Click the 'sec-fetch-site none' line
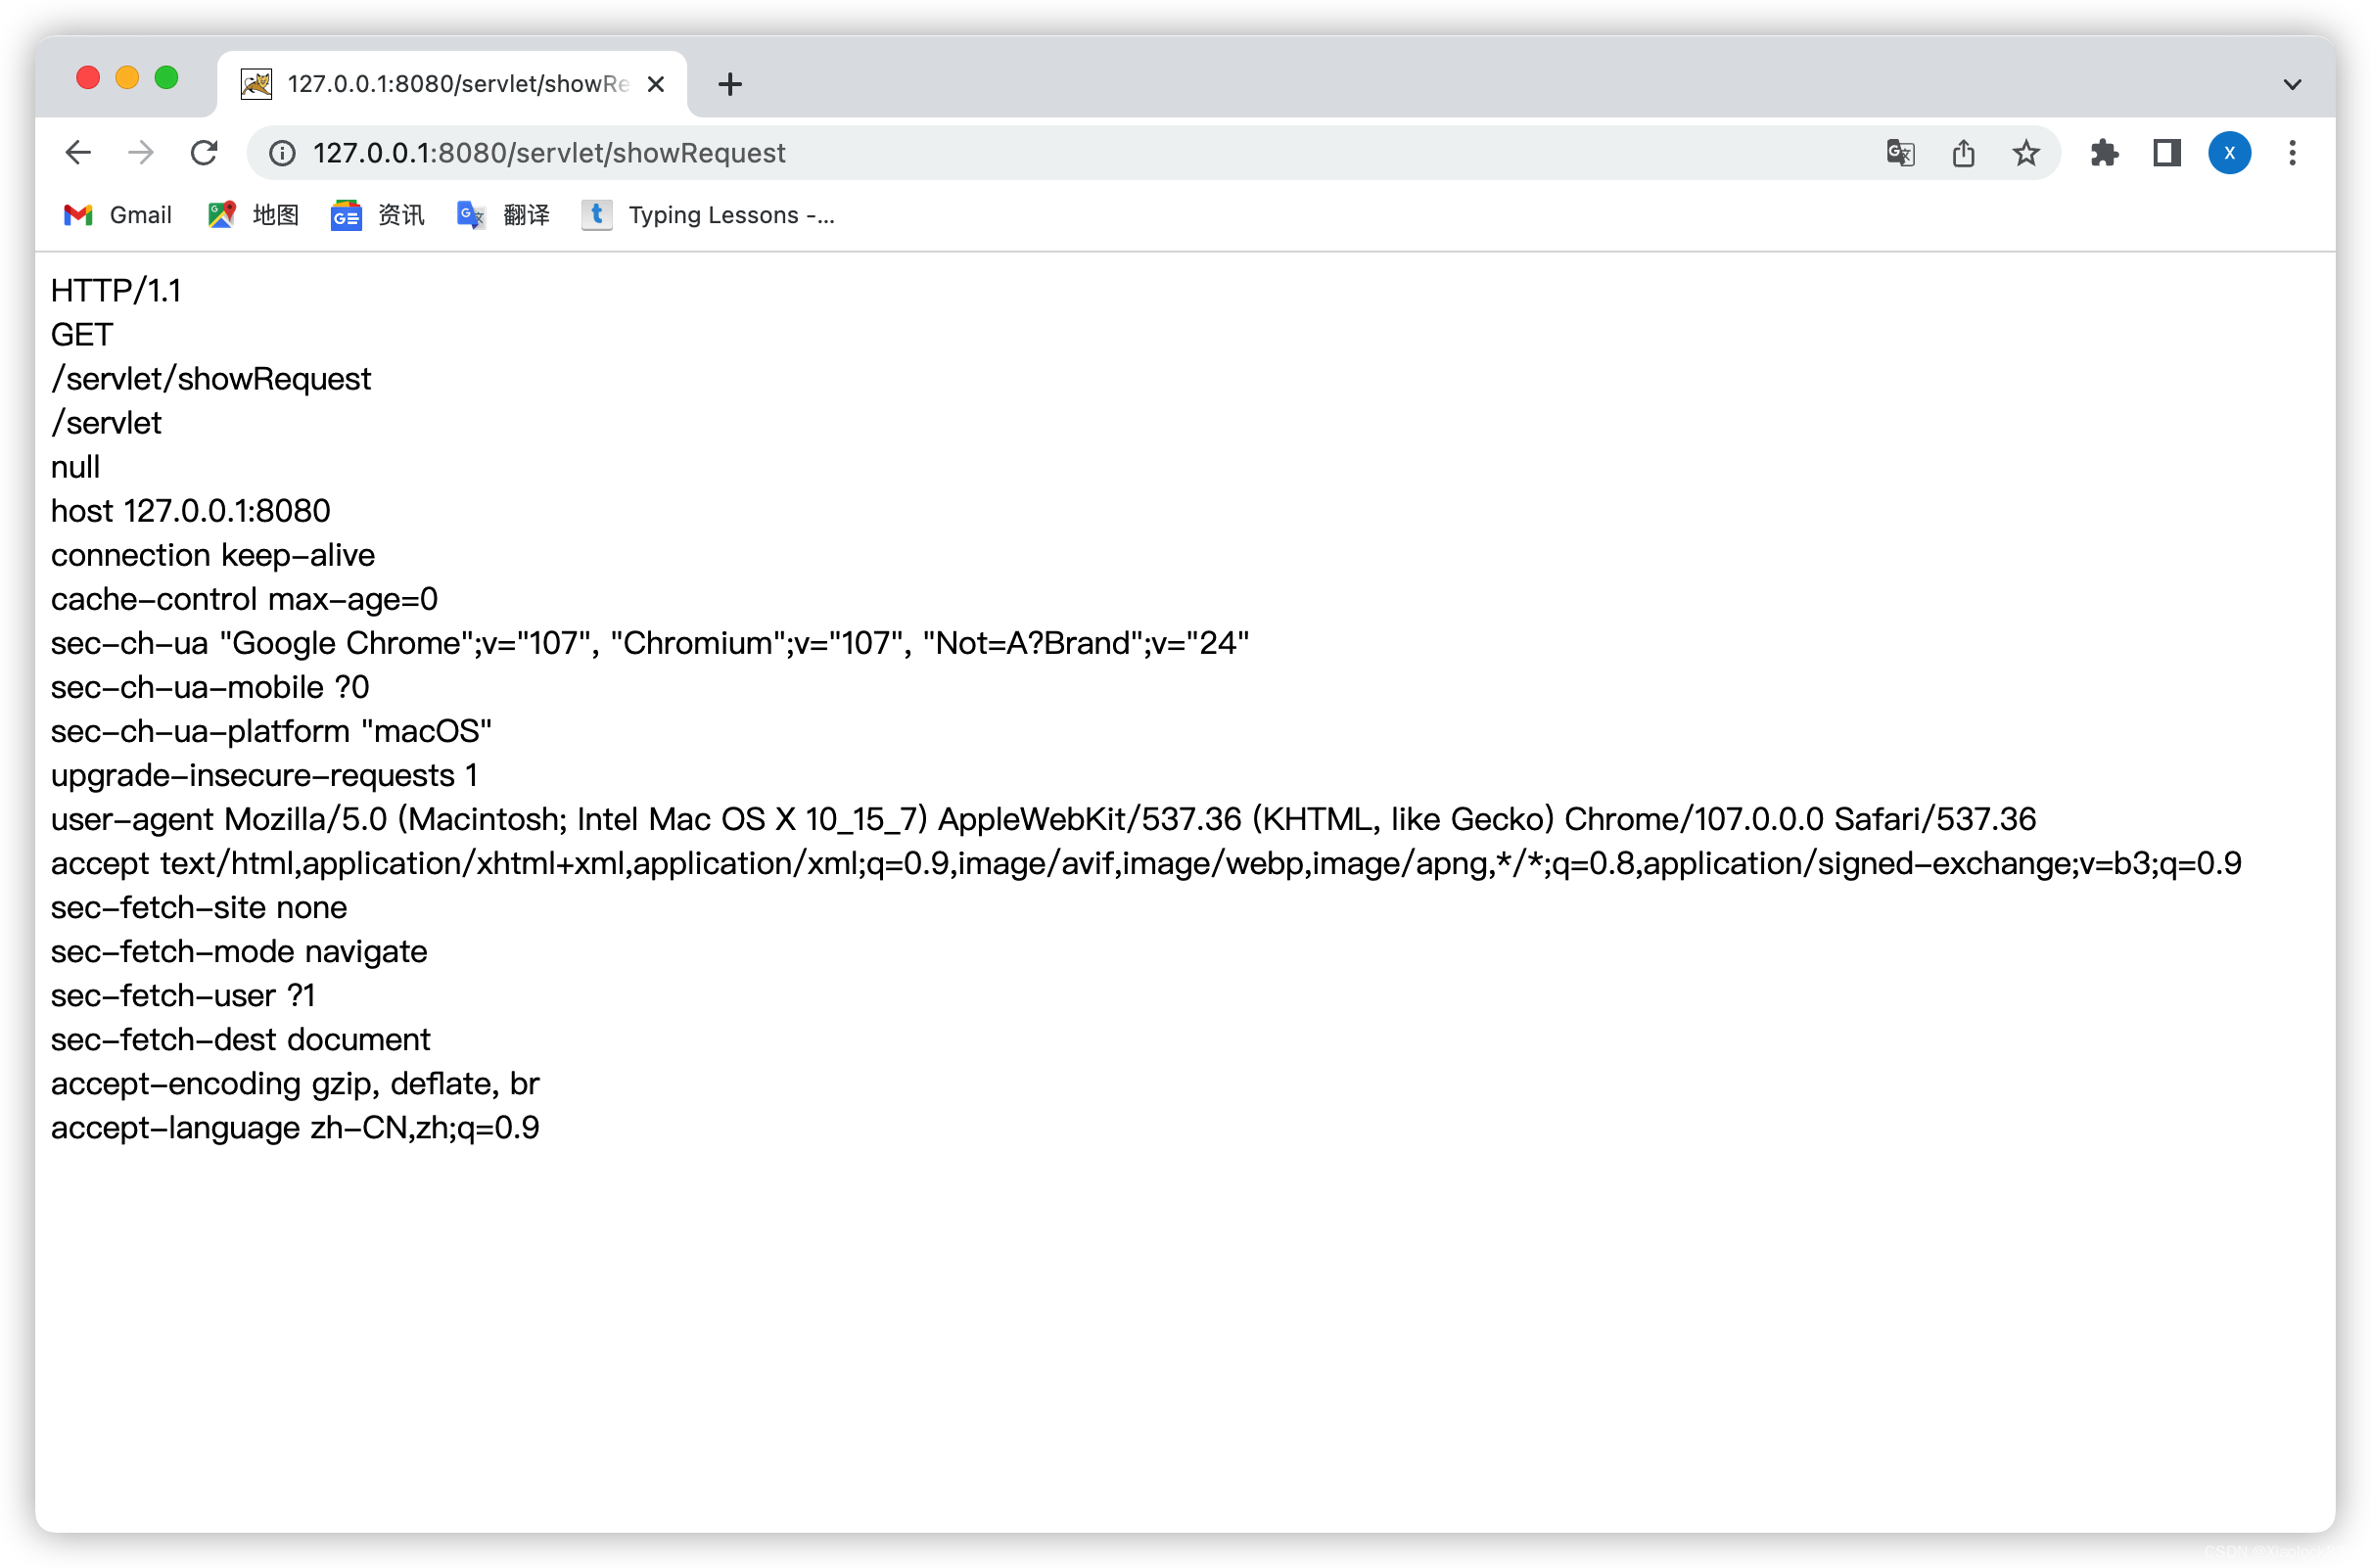This screenshot has width=2371, height=1568. coord(199,907)
